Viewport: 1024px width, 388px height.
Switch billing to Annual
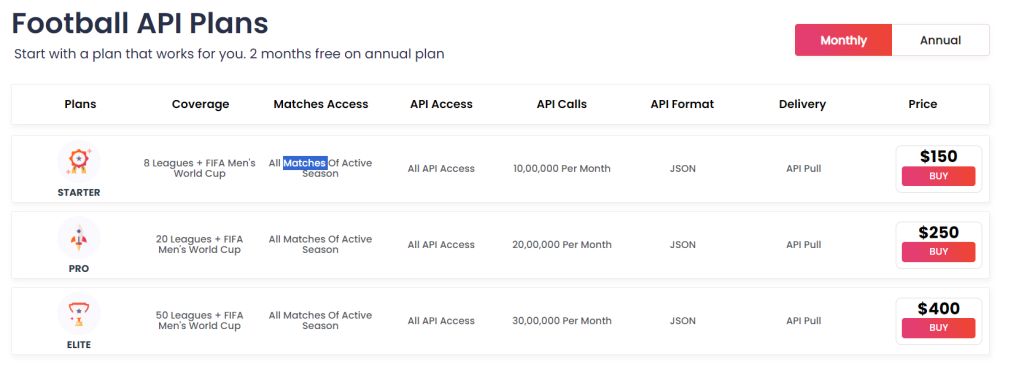pos(940,40)
